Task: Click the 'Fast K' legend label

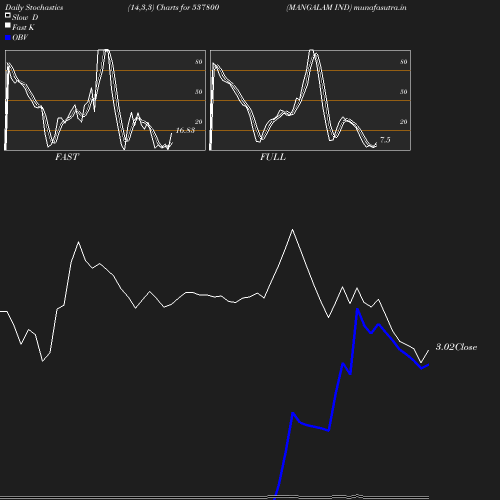Action: click(23, 27)
